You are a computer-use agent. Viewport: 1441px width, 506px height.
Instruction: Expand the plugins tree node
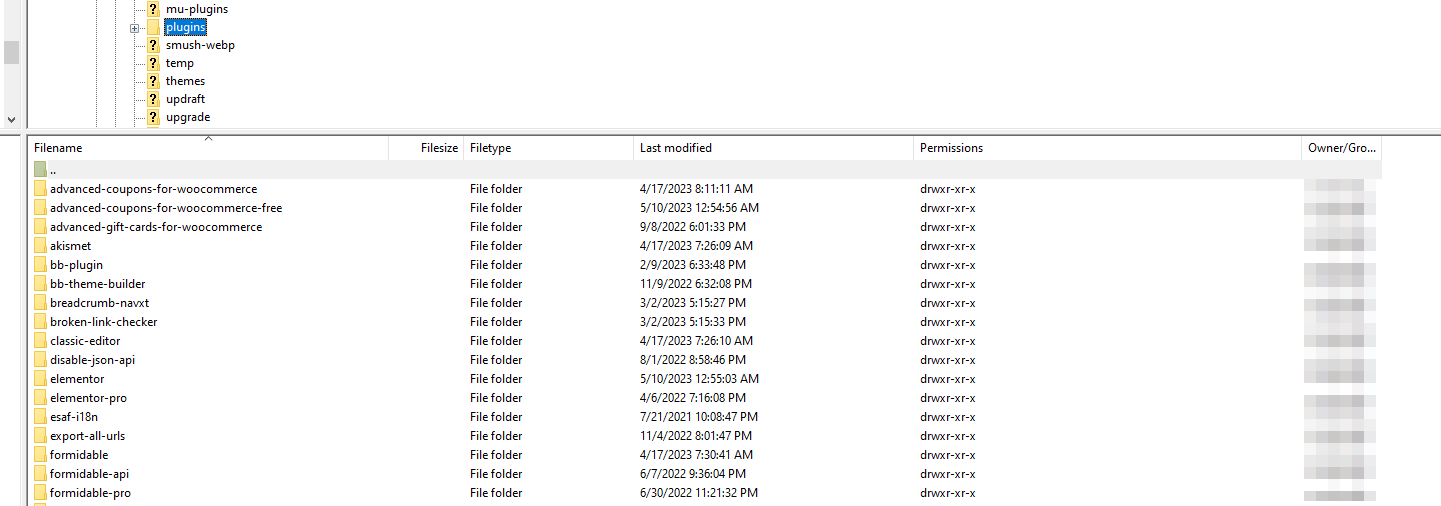(134, 28)
